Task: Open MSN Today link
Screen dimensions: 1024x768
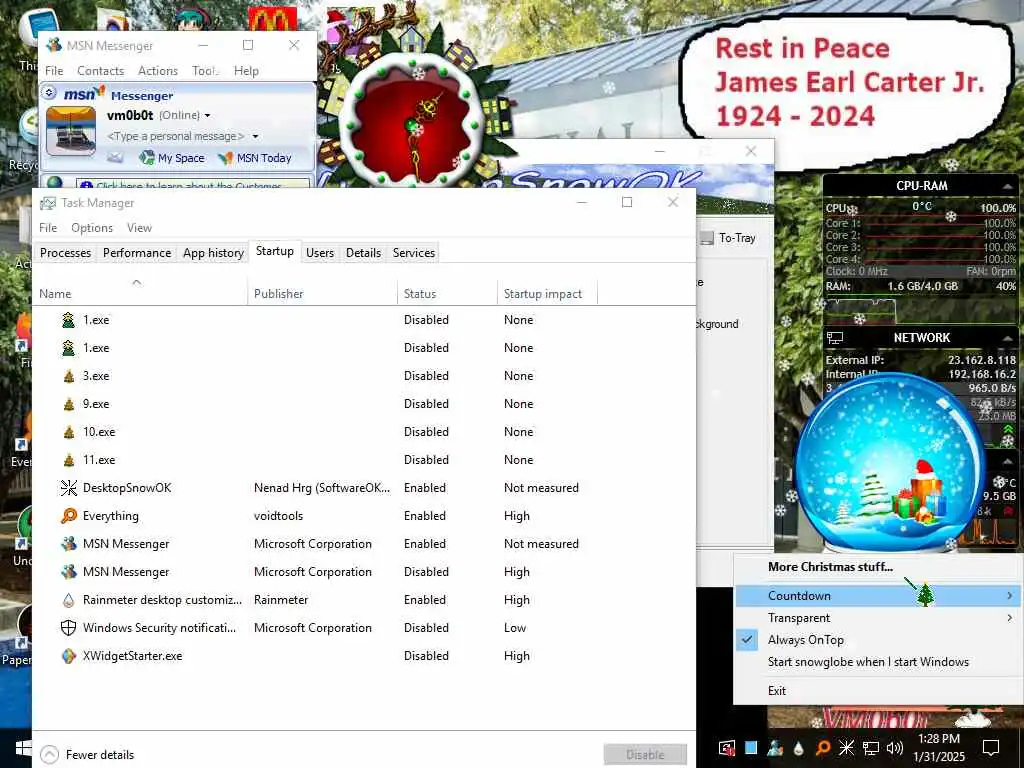Action: 255,157
